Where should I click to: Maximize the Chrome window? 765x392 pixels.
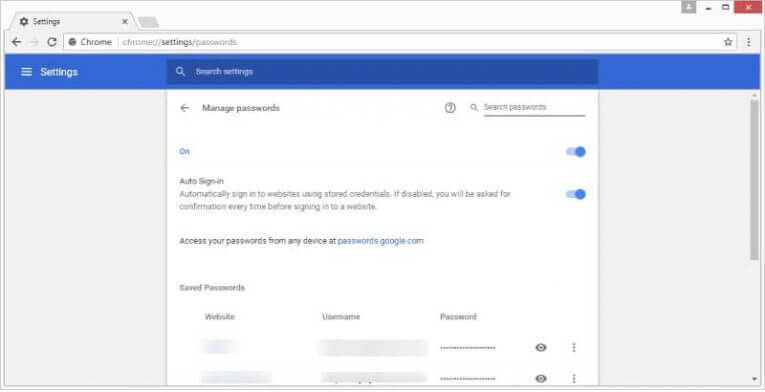[x=725, y=7]
